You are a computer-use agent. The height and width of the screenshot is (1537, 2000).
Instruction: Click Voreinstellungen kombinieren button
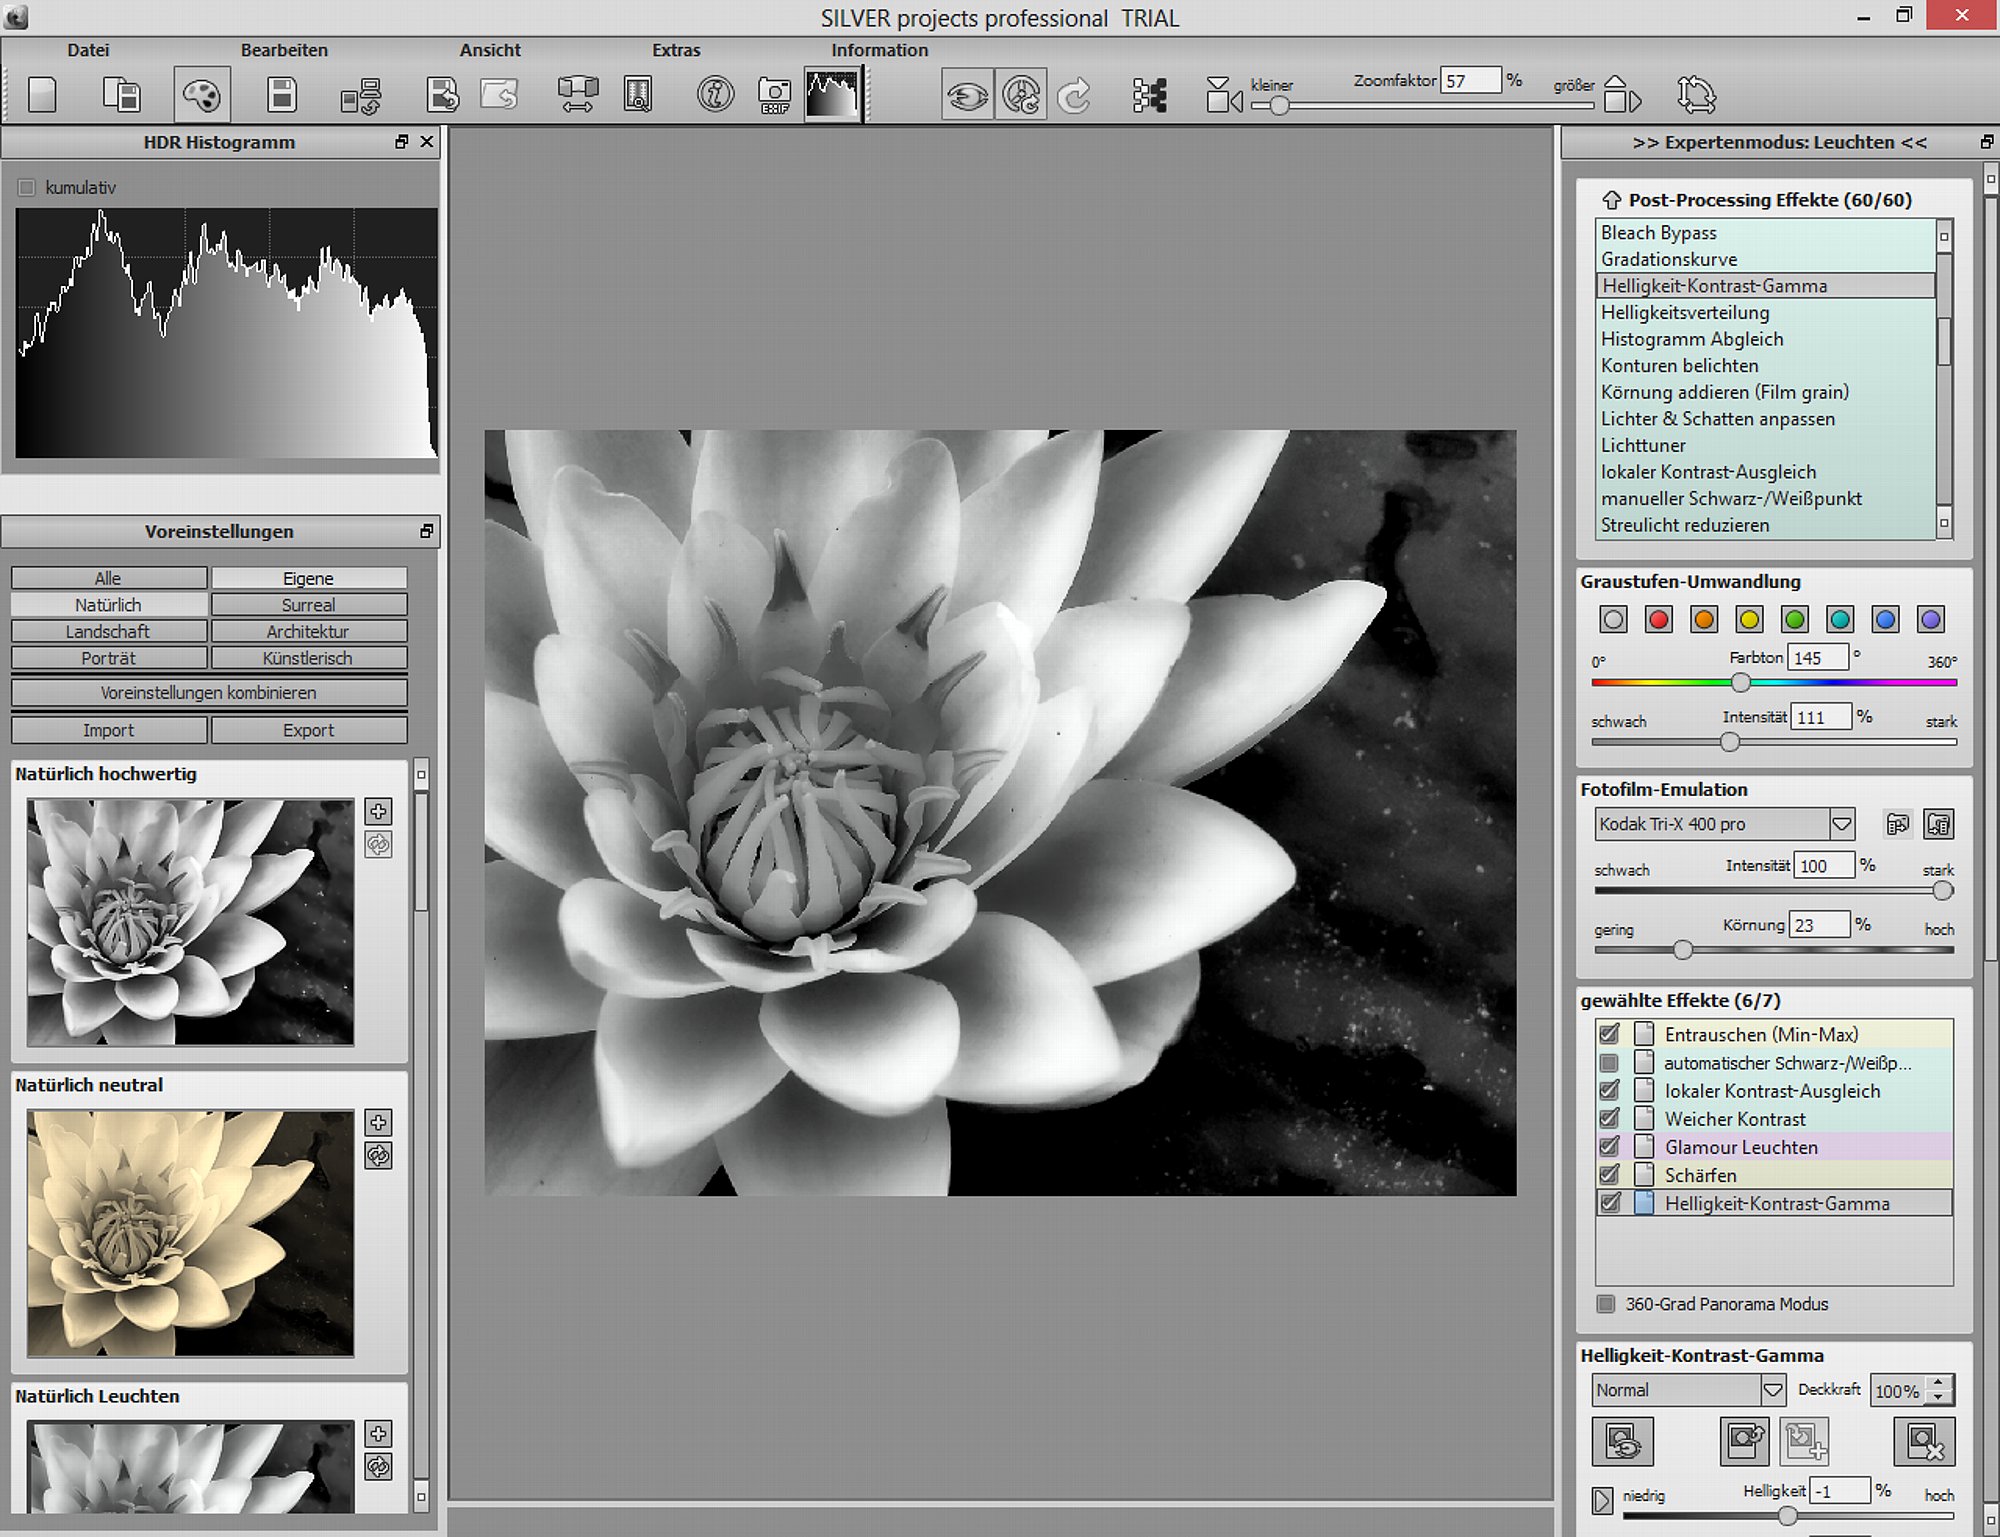pos(209,693)
